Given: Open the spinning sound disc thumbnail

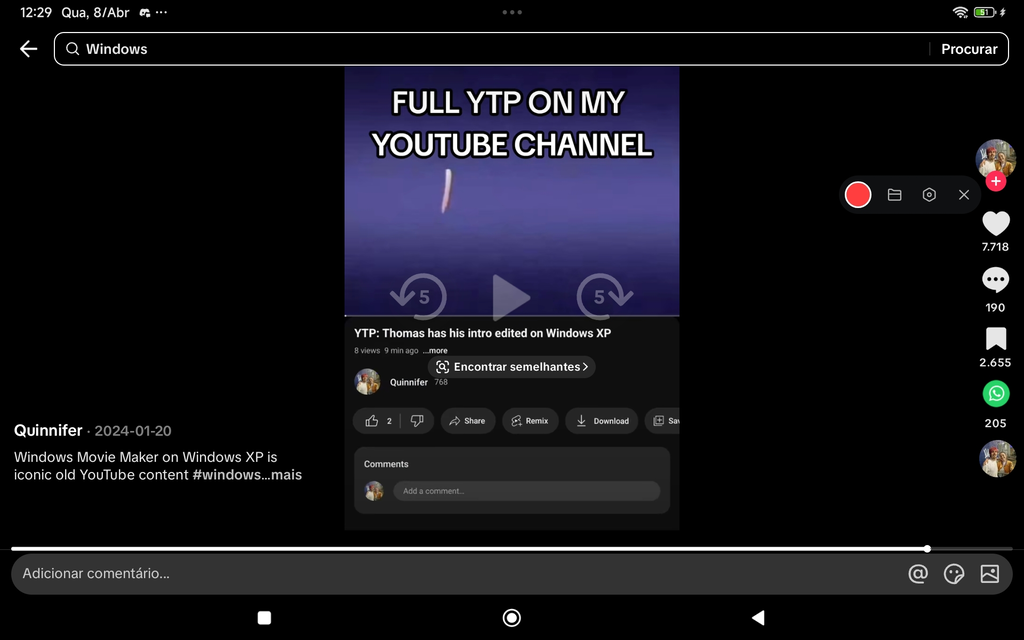Looking at the screenshot, I should click(997, 458).
